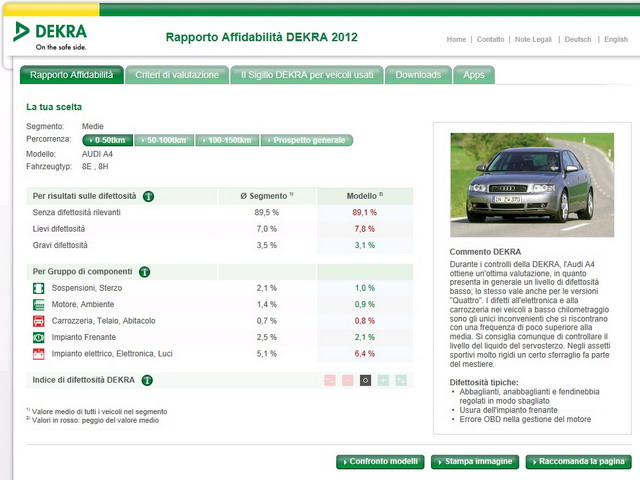
Task: Open info icon beside Per risultati sulle difettosità
Action: (148, 197)
